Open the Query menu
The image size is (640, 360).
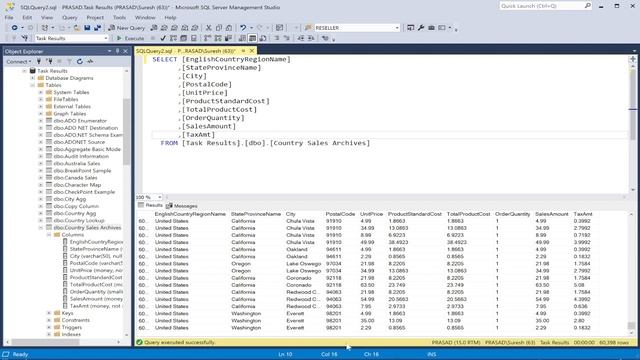[x=70, y=18]
